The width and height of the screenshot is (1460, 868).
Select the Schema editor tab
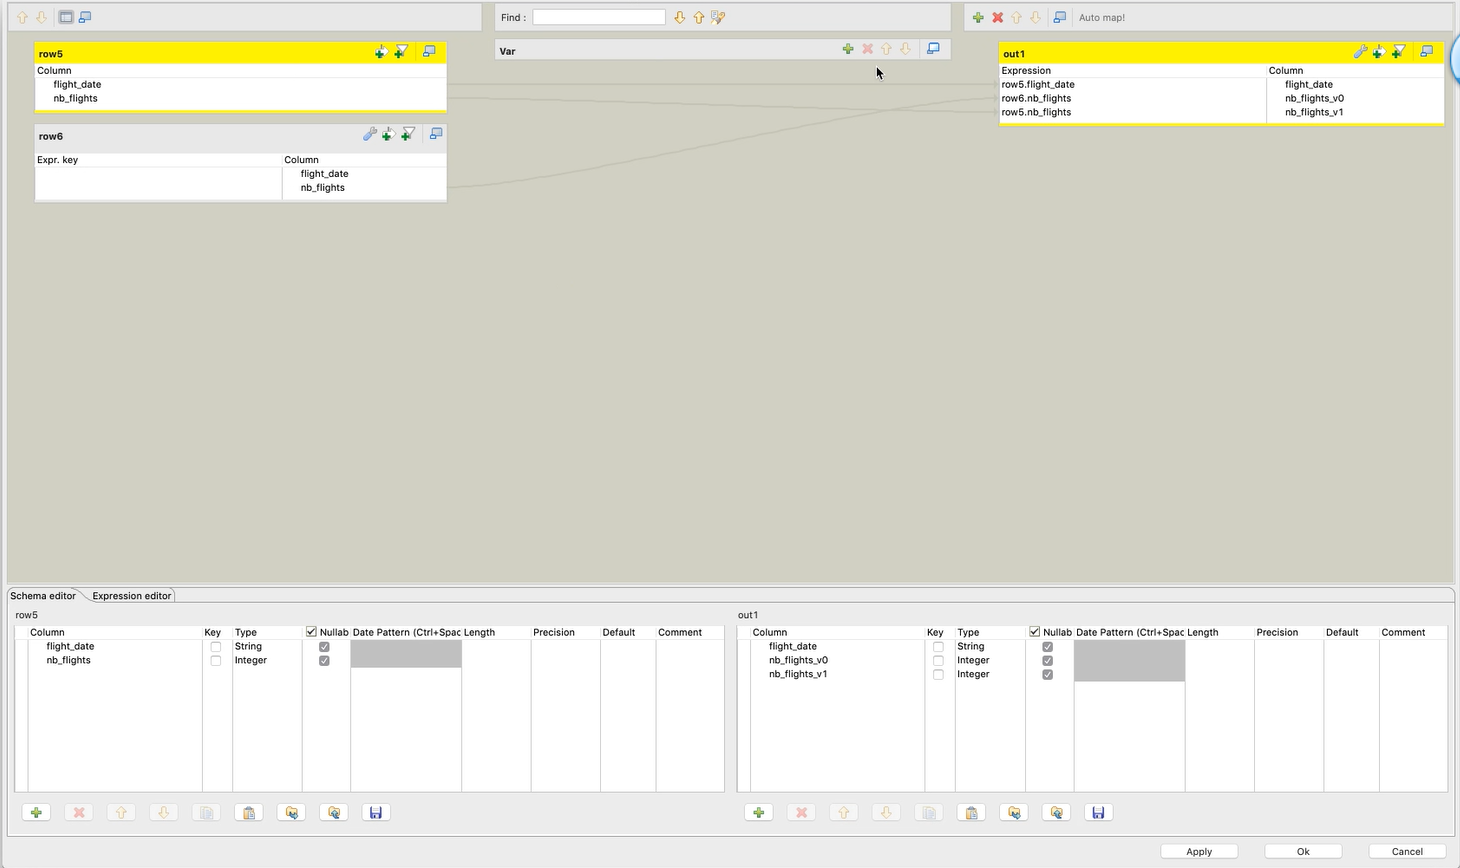click(x=43, y=596)
